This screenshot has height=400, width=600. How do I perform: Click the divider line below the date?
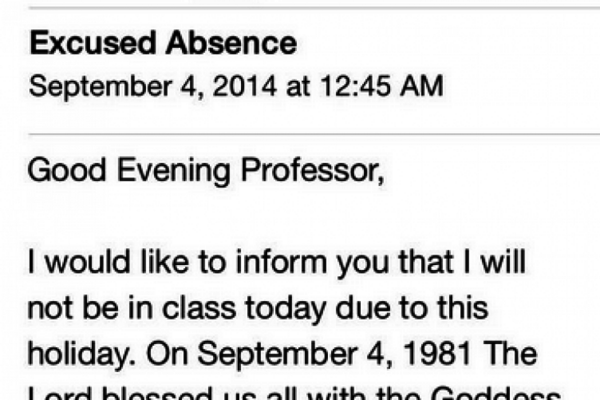click(x=300, y=133)
